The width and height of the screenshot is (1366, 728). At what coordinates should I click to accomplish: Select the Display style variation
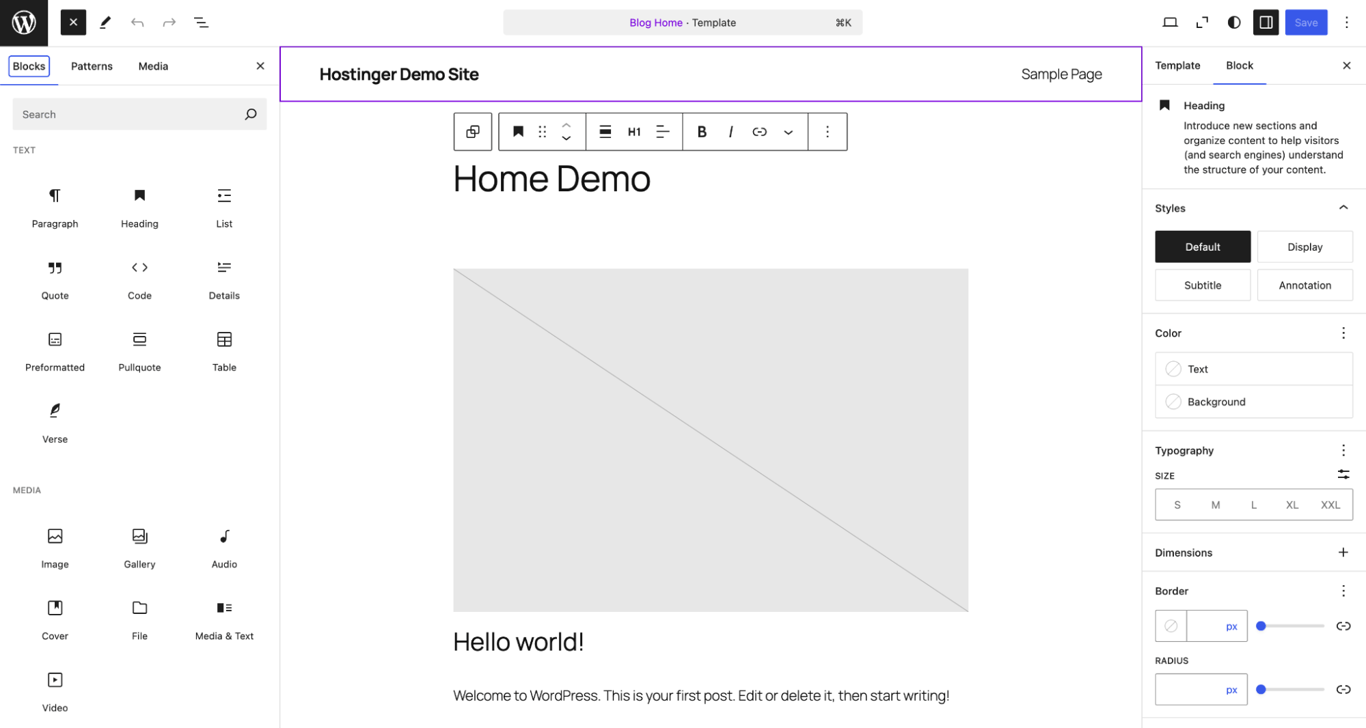1304,246
